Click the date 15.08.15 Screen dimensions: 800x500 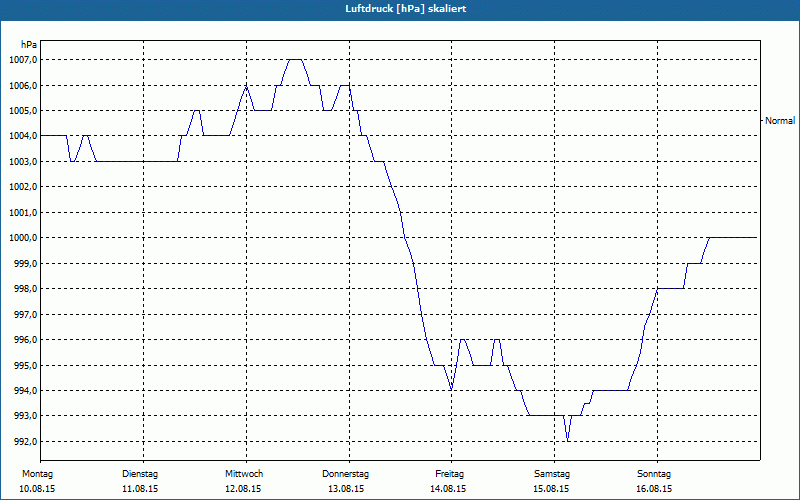coord(551,489)
